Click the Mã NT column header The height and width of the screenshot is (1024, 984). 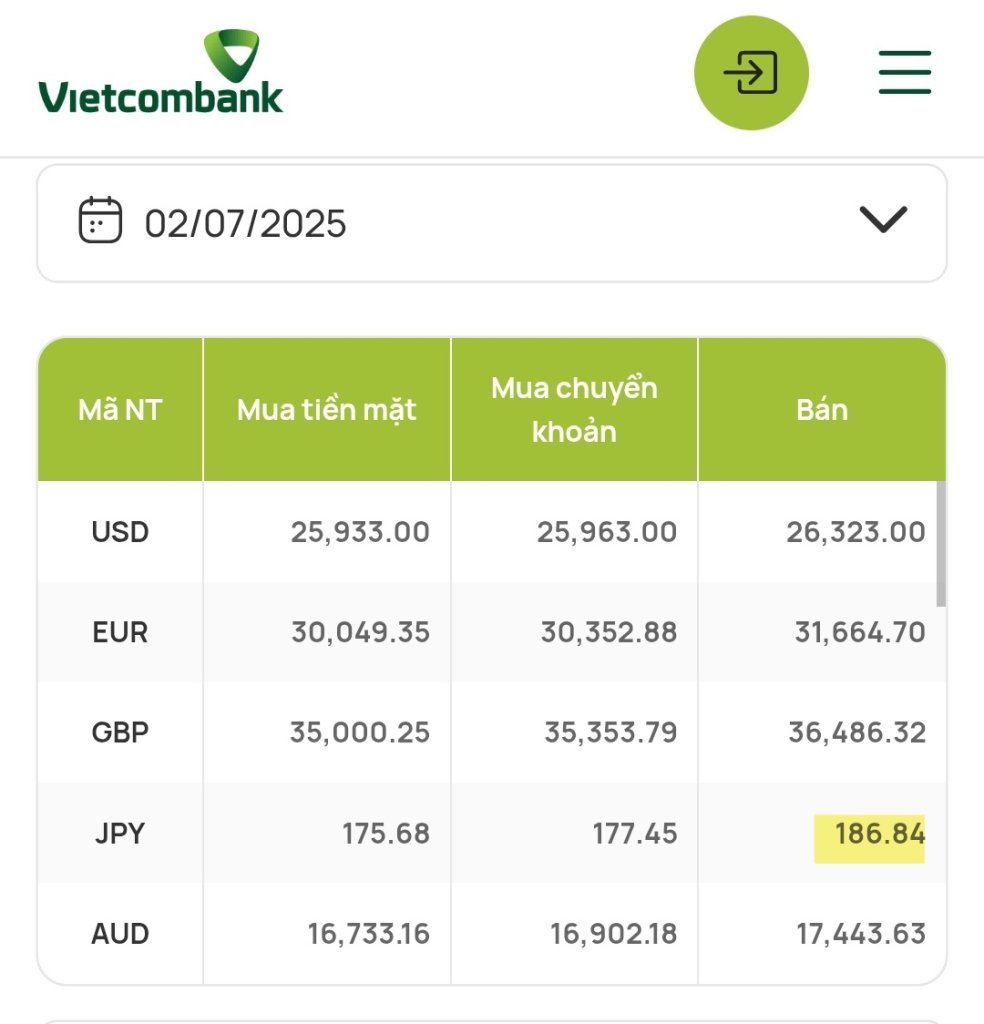click(x=120, y=409)
